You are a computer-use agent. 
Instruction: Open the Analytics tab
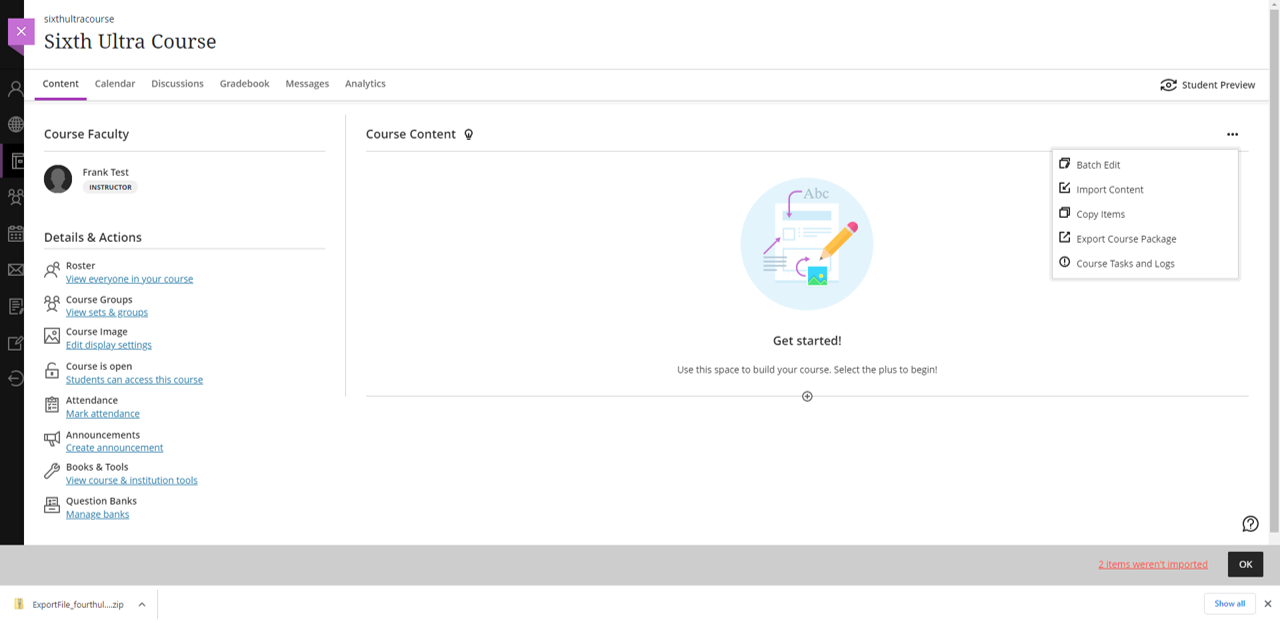click(x=365, y=84)
